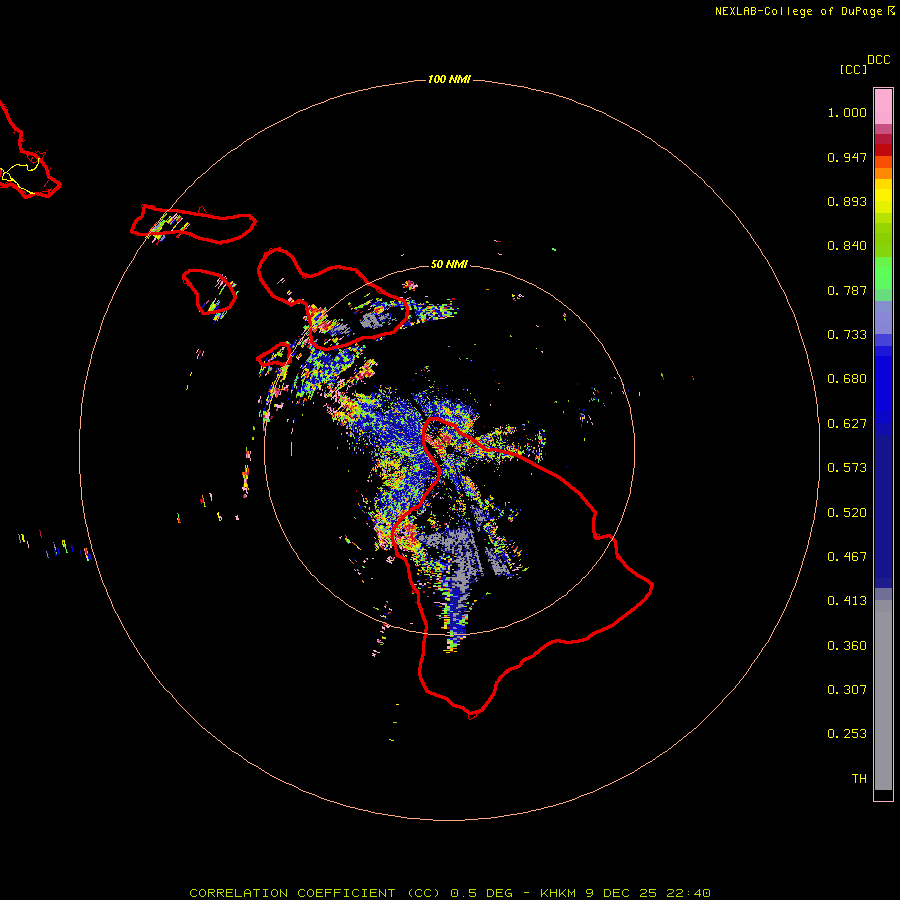Click the 0.467 color scale value
This screenshot has width=900, height=900.
[x=847, y=557]
